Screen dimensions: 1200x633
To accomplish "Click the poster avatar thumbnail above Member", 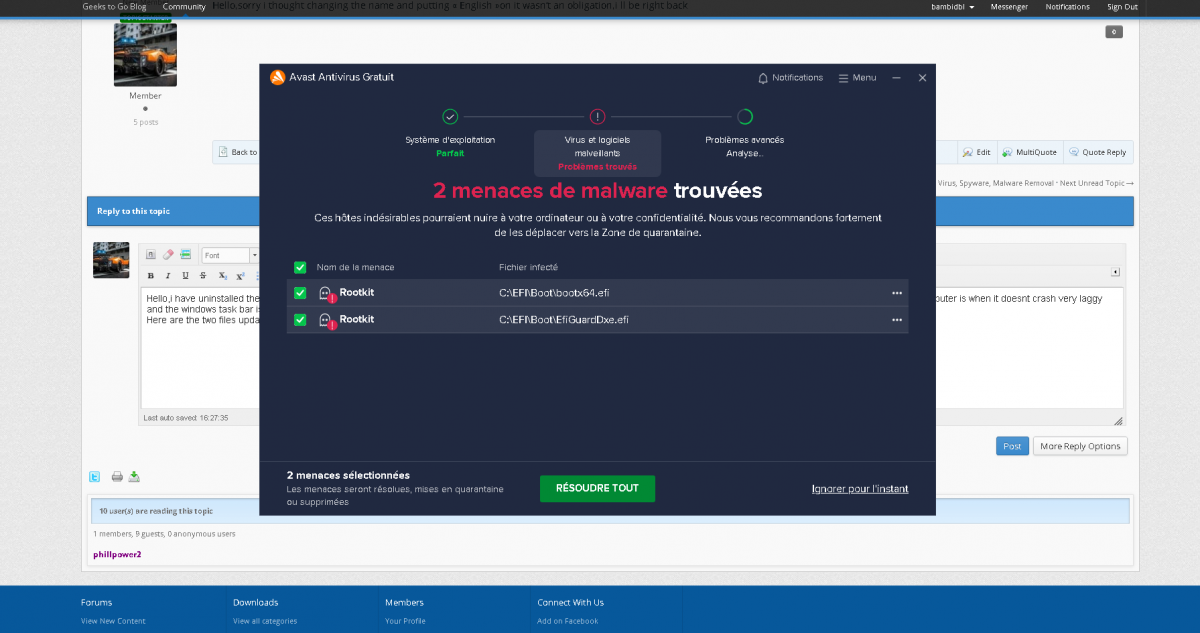I will (145, 54).
